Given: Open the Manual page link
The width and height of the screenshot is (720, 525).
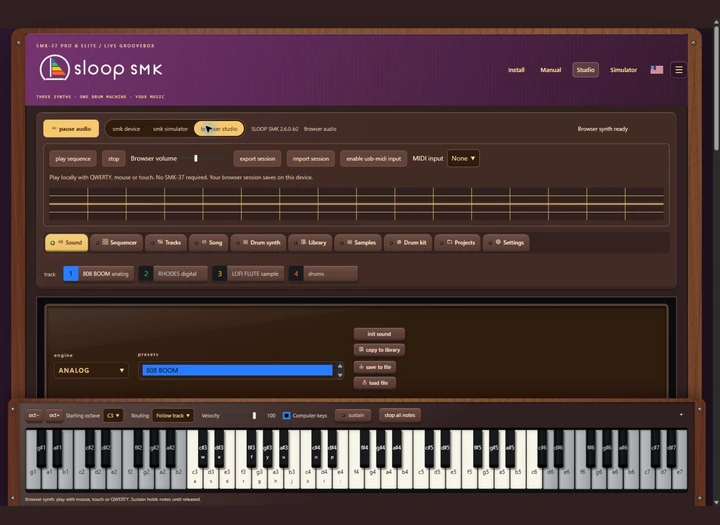Looking at the screenshot, I should click(551, 70).
